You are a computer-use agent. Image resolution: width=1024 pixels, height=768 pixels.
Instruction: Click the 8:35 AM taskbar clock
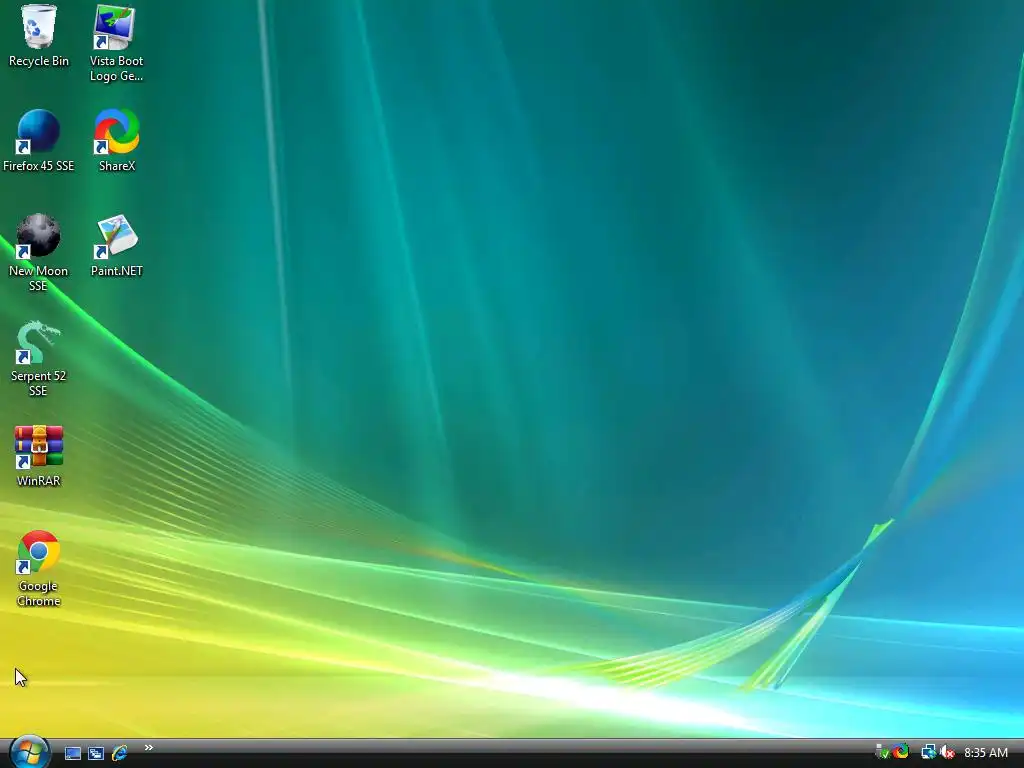(985, 753)
